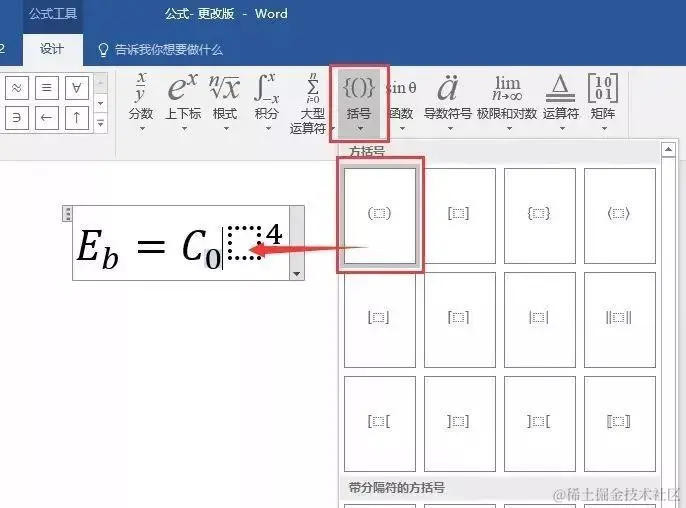The width and height of the screenshot is (686, 508).
Task: Open the 大型运算符 large operator gallery
Action: (312, 103)
